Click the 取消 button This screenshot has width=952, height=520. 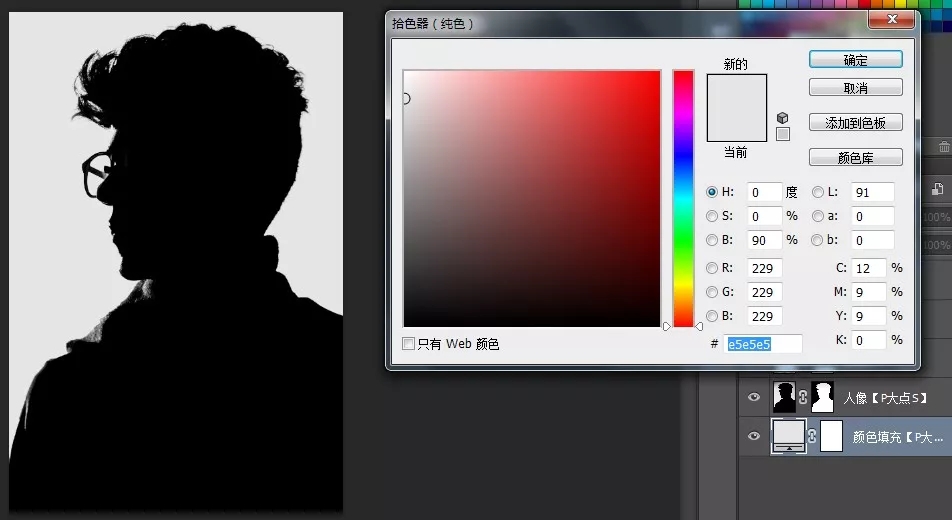tap(855, 87)
